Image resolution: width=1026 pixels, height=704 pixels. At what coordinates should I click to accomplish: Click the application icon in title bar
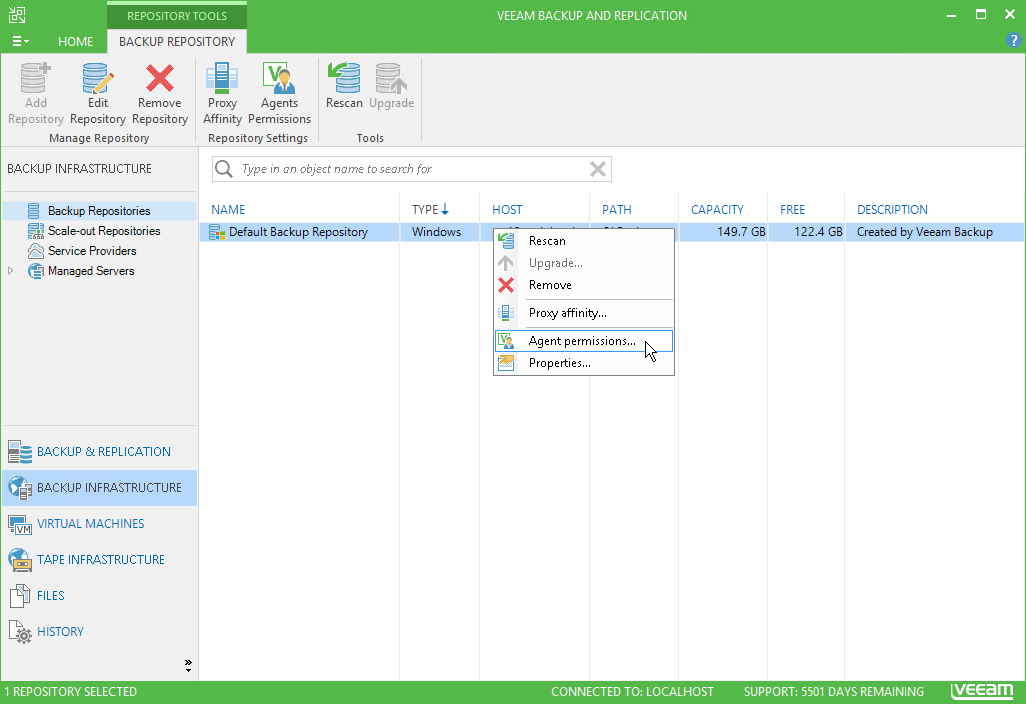17,15
